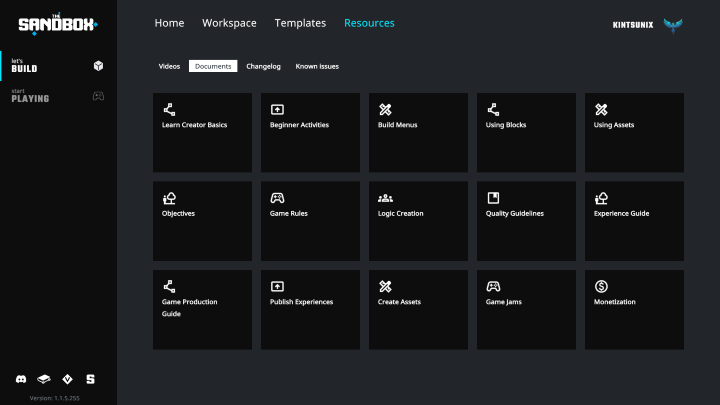Select the Documents sub-tab
The height and width of the screenshot is (405, 720).
(x=213, y=66)
